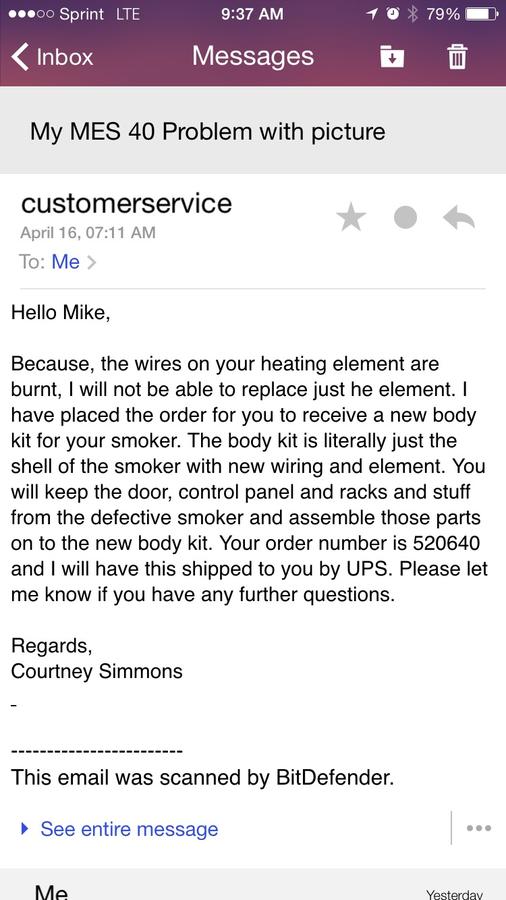This screenshot has height=900, width=506.
Task: Tap the Bluetooth status icon
Action: click(412, 14)
